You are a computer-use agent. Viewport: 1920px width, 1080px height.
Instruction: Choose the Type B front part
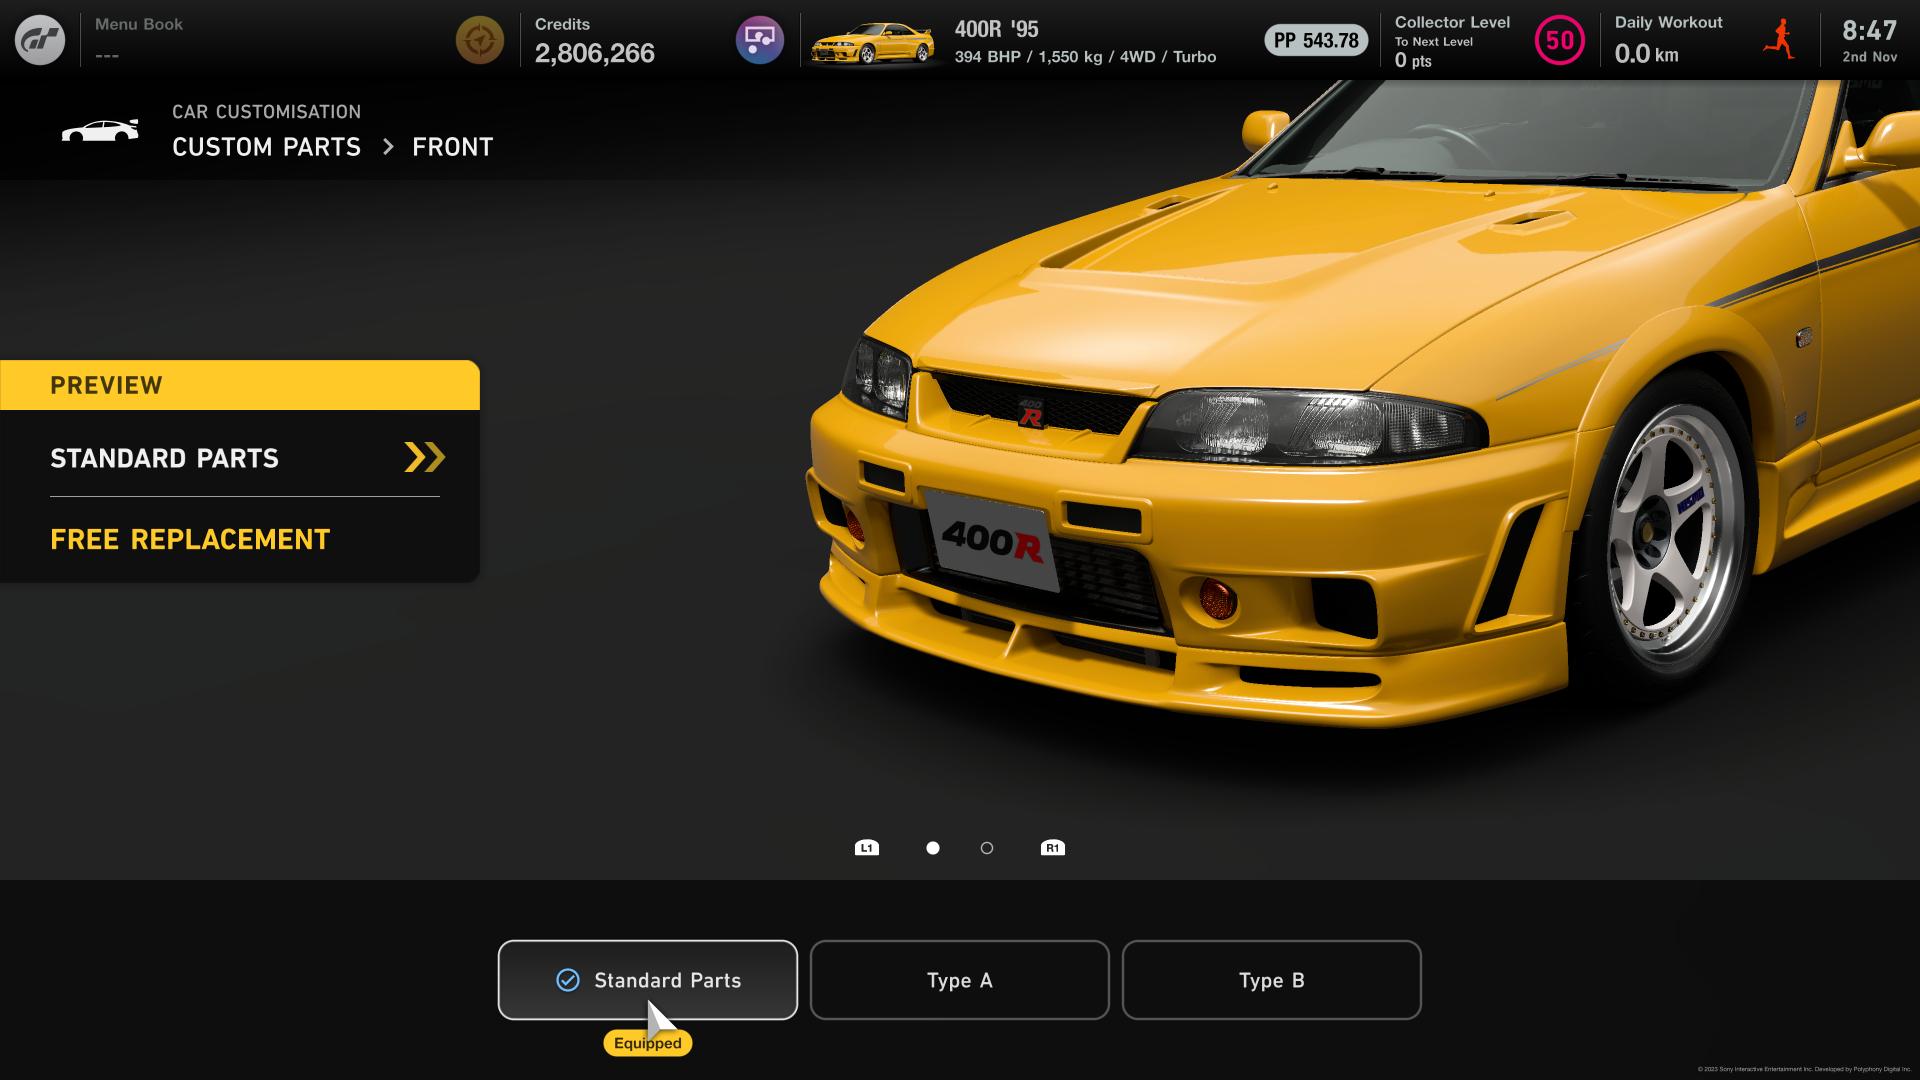click(x=1272, y=980)
